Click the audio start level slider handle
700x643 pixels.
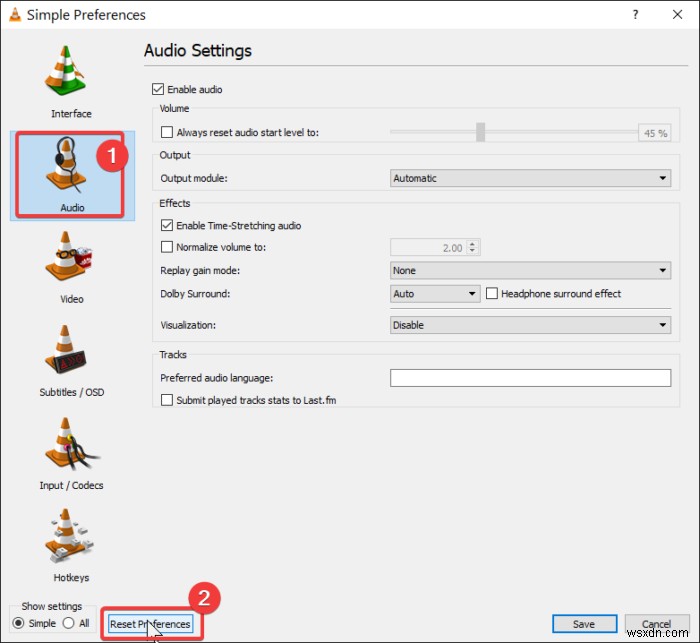click(480, 132)
